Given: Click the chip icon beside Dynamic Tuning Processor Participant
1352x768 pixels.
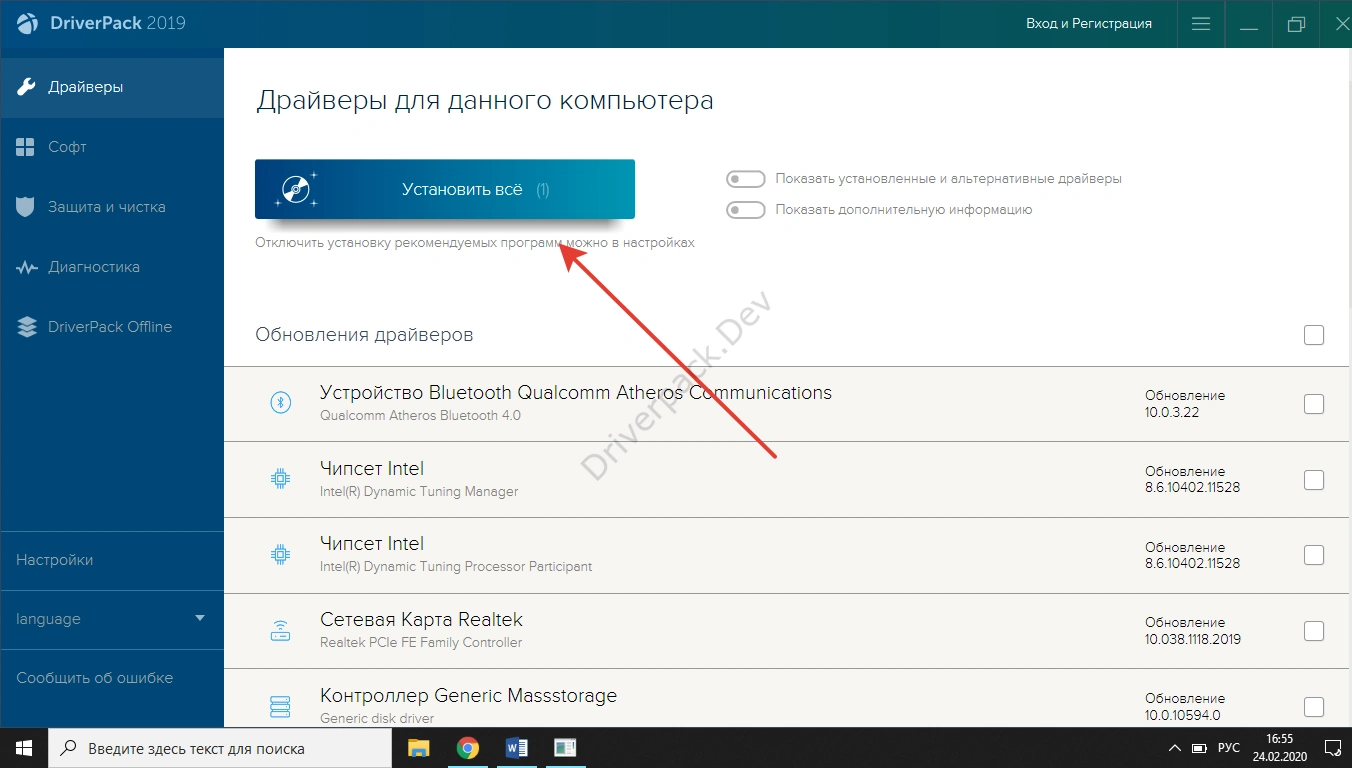Looking at the screenshot, I should (x=281, y=554).
